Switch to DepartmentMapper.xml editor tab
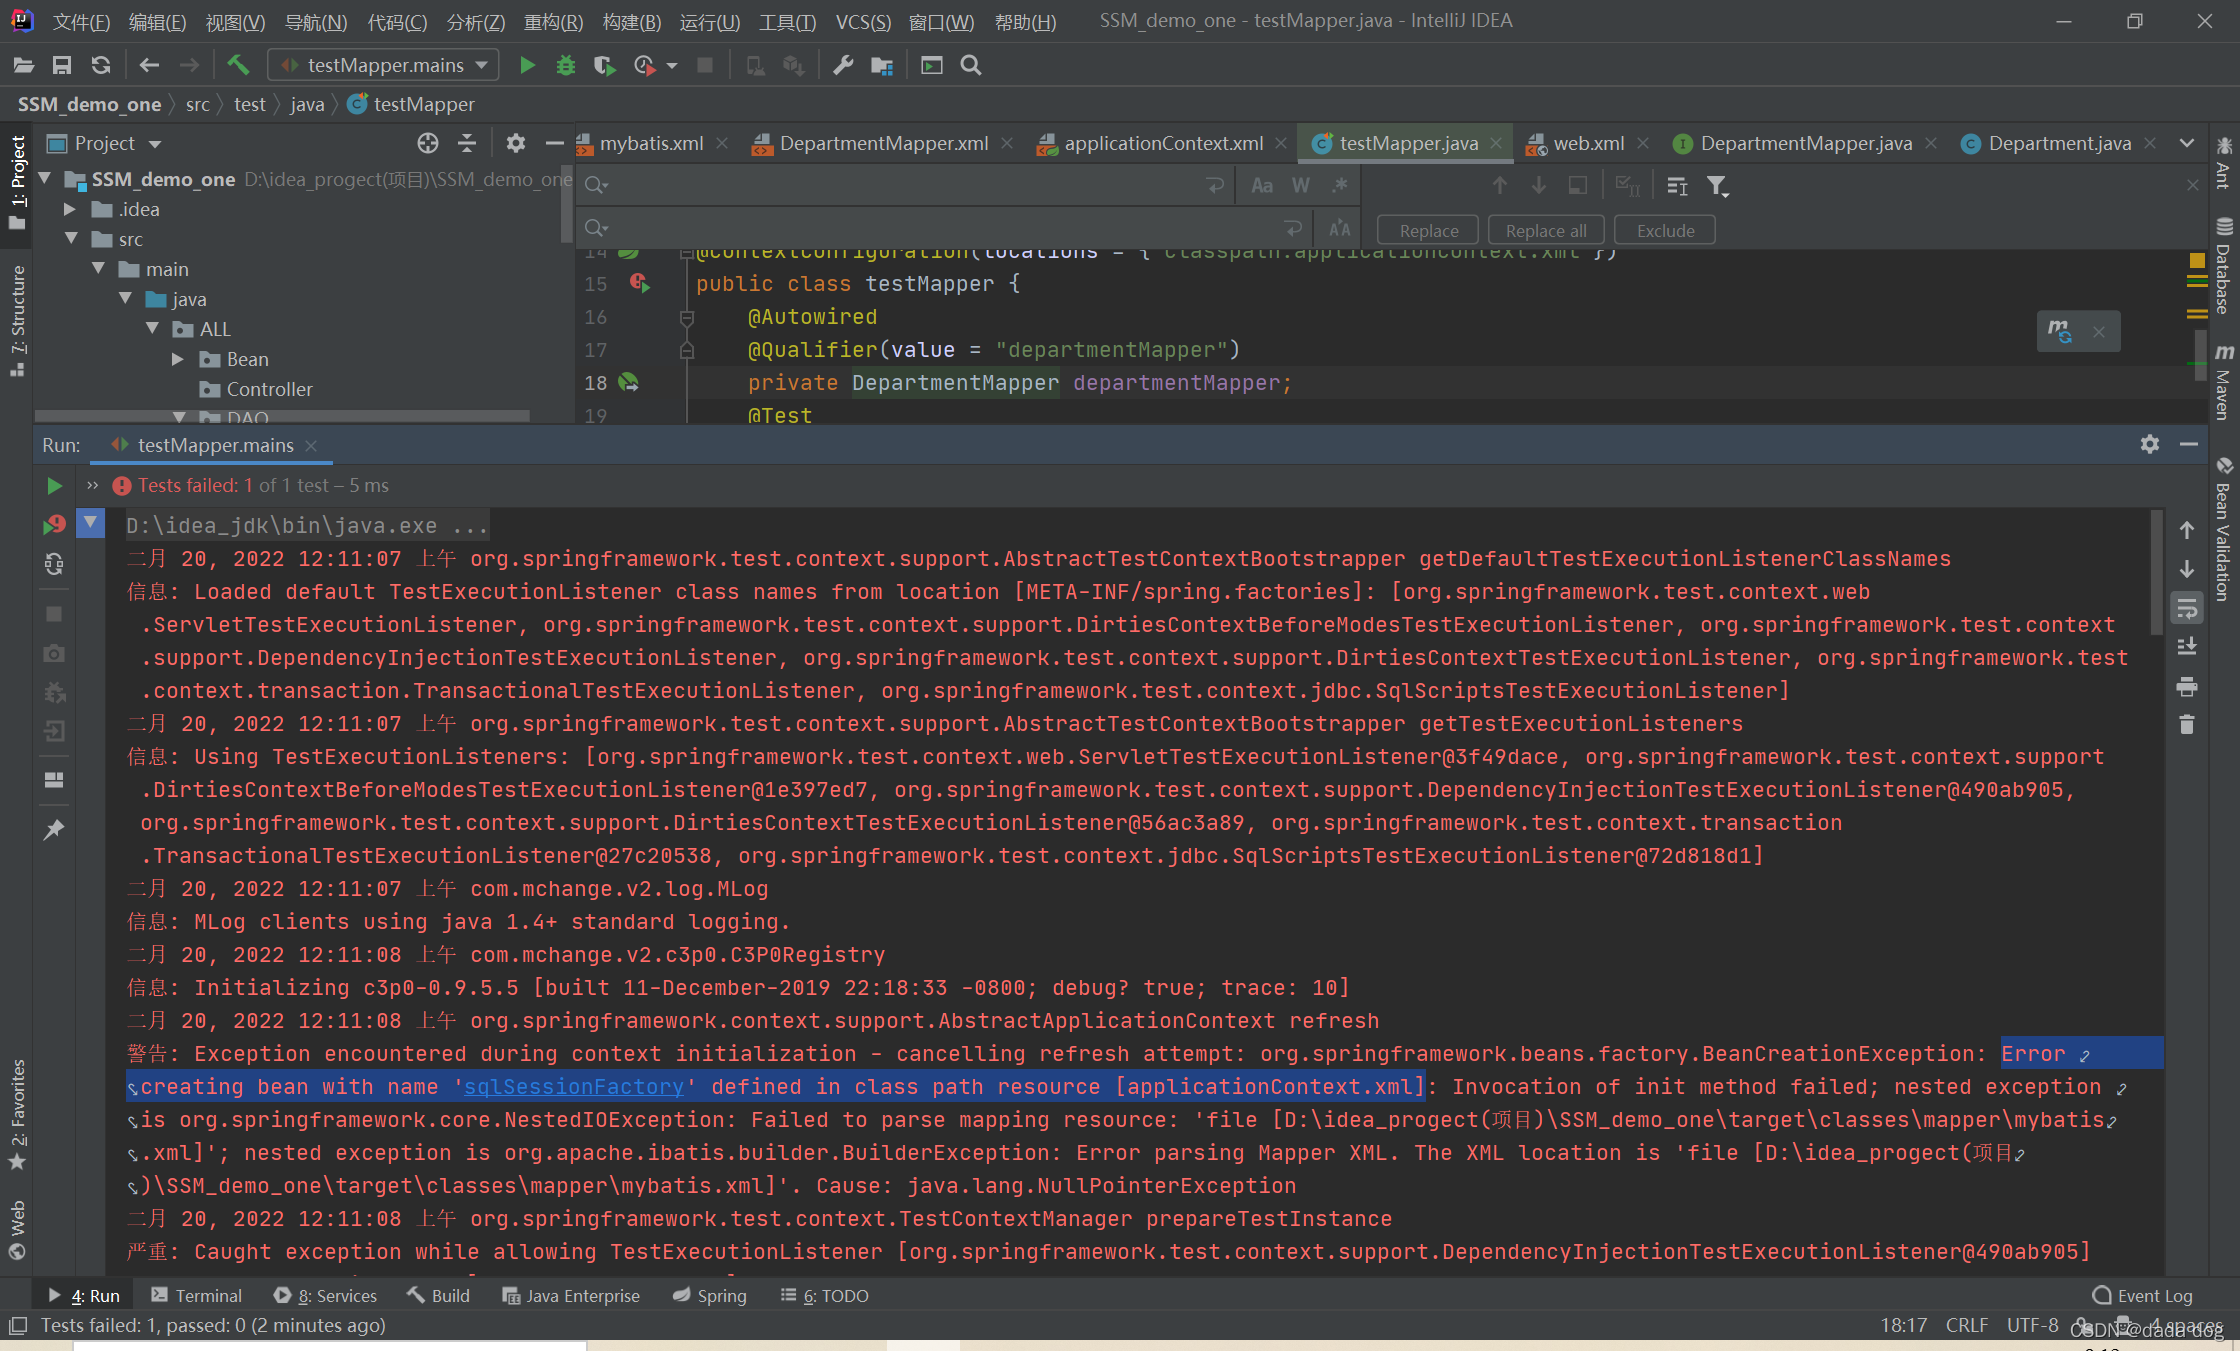This screenshot has width=2240, height=1351. pos(883,144)
